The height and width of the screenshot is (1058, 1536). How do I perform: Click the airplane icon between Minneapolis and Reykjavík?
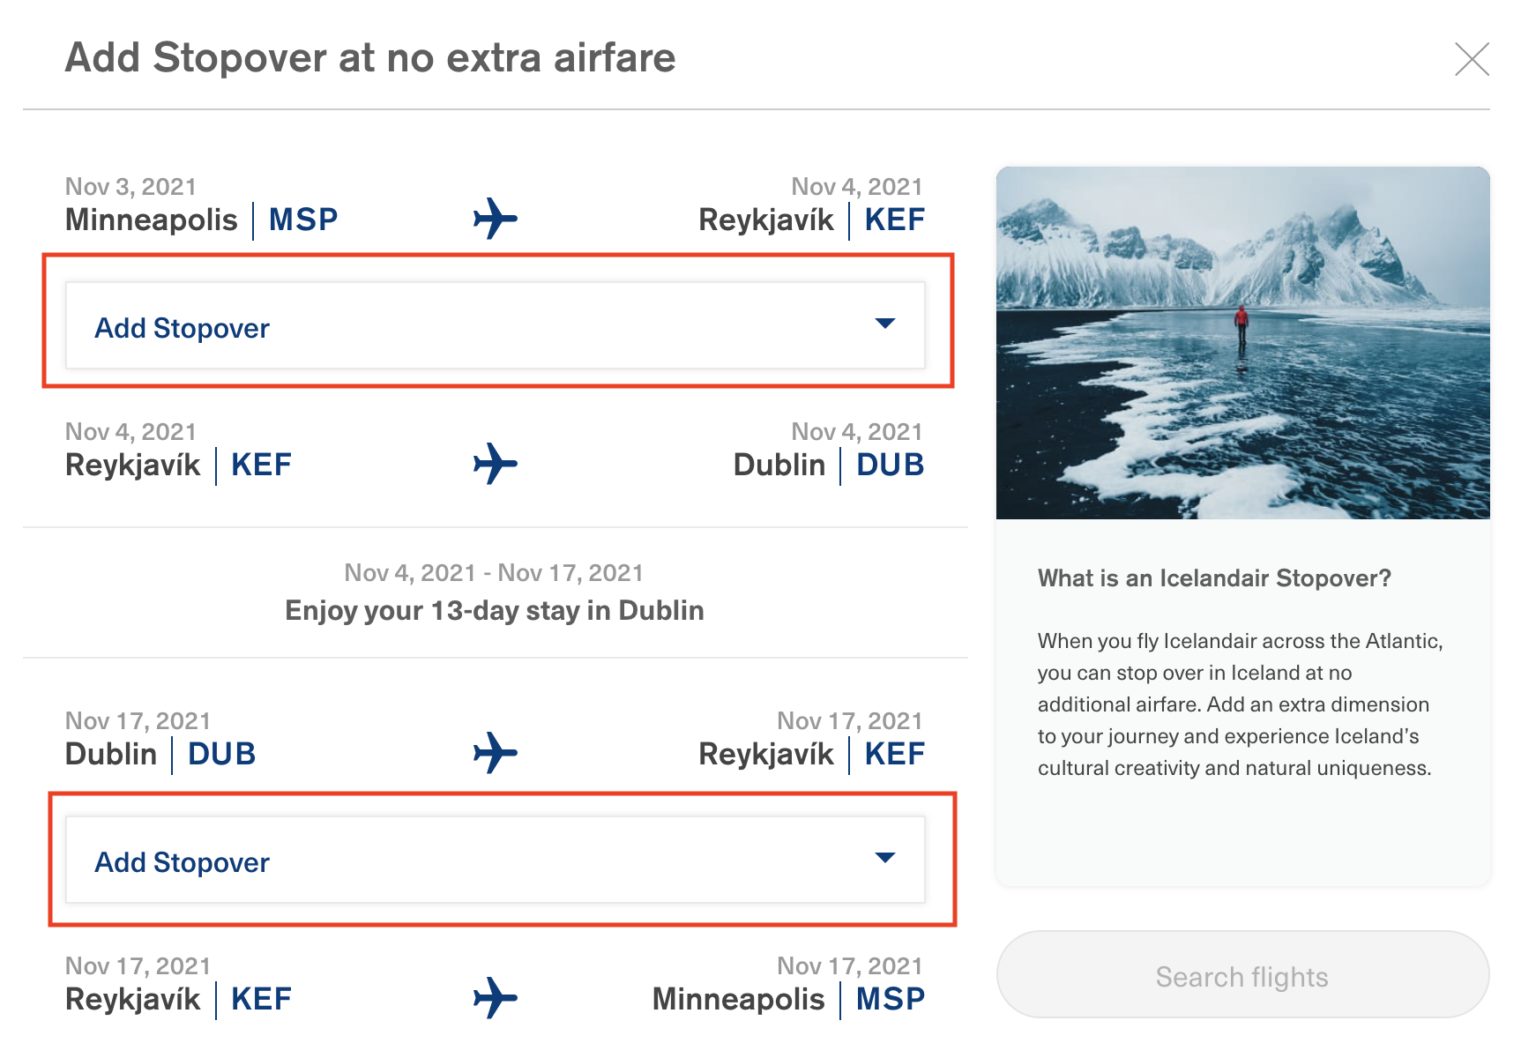[495, 218]
